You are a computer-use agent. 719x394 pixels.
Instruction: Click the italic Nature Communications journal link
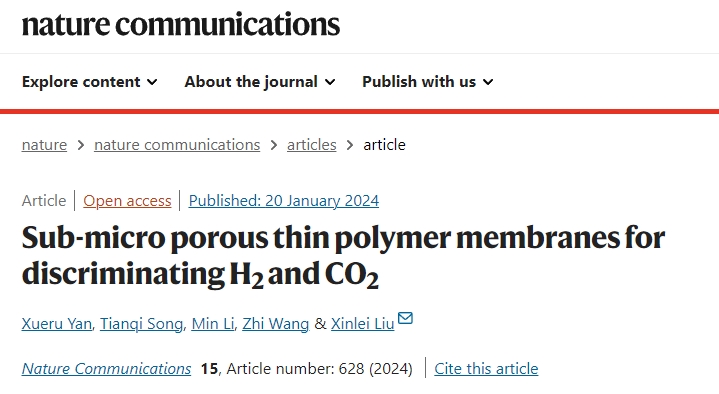106,369
